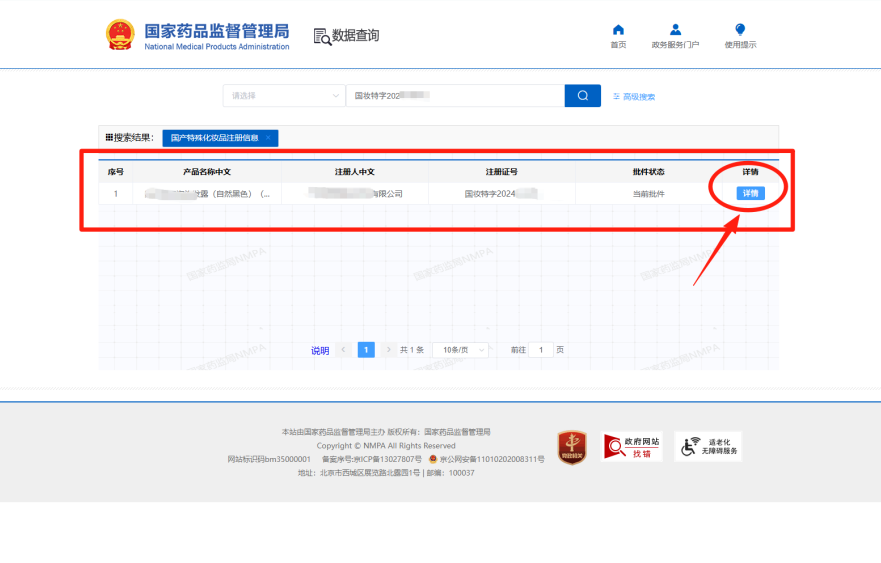Click the blue 详情 details button
The image size is (881, 563).
(750, 193)
